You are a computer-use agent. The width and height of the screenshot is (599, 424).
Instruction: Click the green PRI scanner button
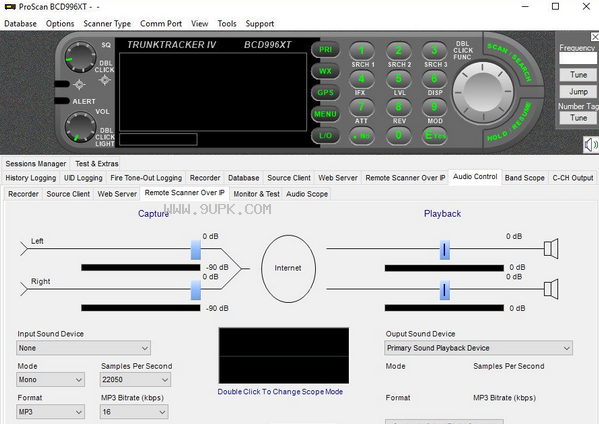coord(325,50)
